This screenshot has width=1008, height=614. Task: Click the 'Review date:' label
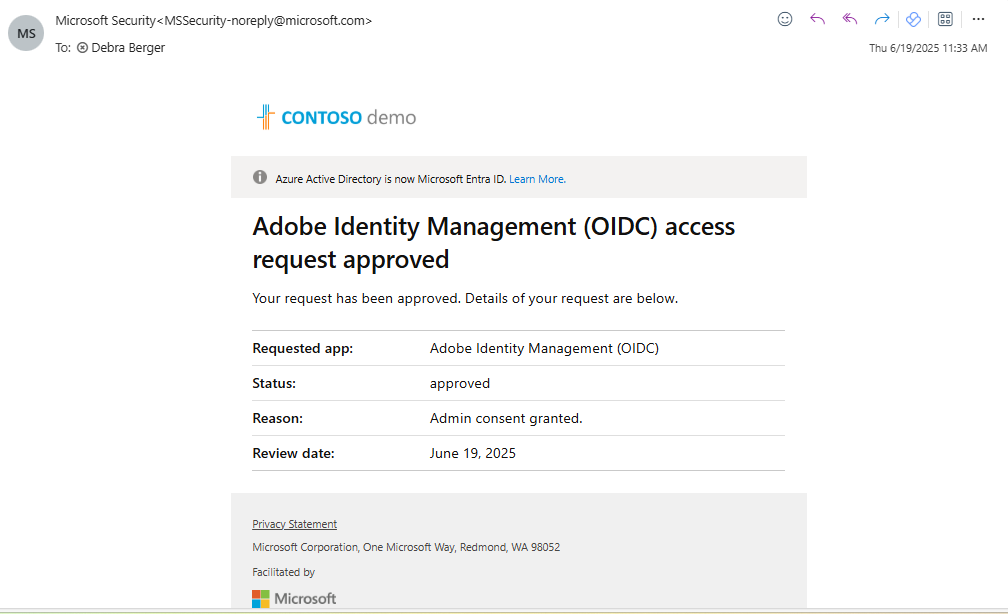[293, 453]
